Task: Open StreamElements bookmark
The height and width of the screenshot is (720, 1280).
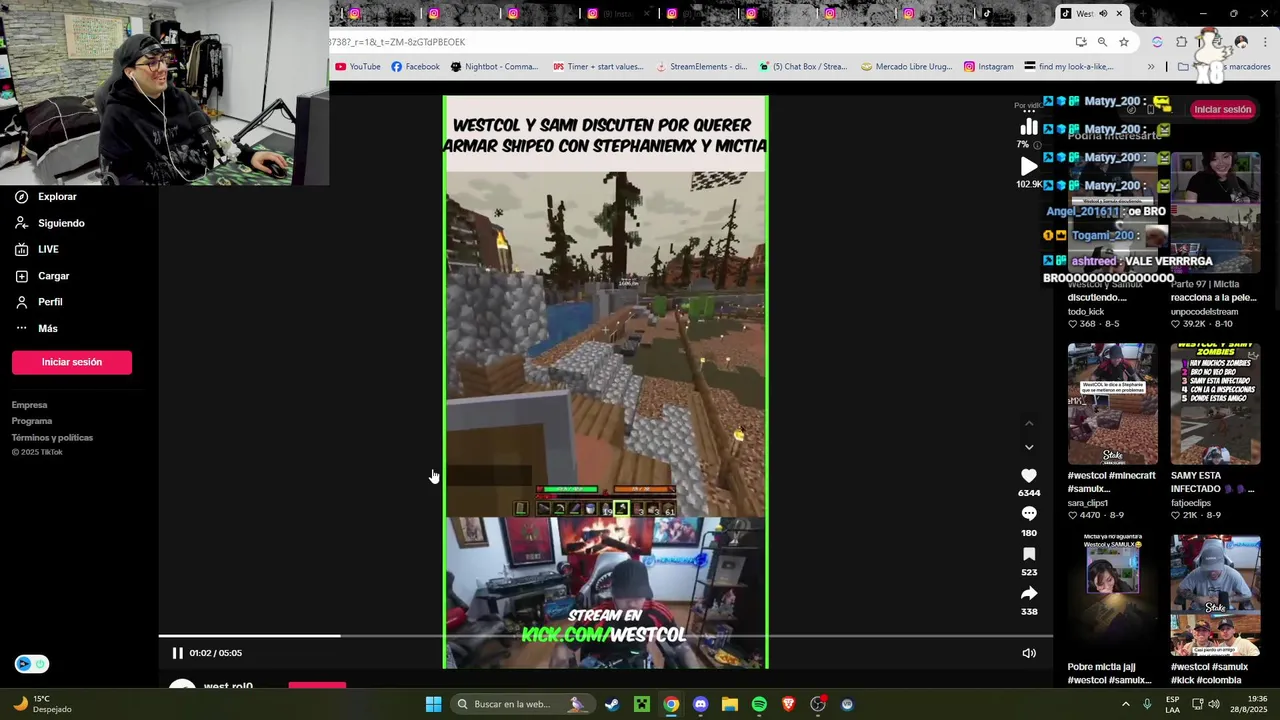Action: coord(701,67)
